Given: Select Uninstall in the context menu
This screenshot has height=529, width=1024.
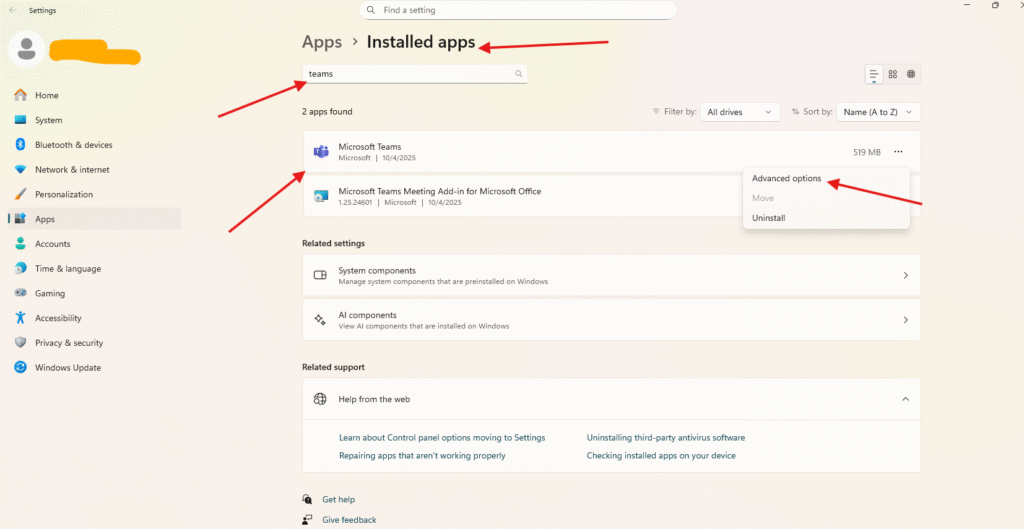Looking at the screenshot, I should tap(768, 218).
